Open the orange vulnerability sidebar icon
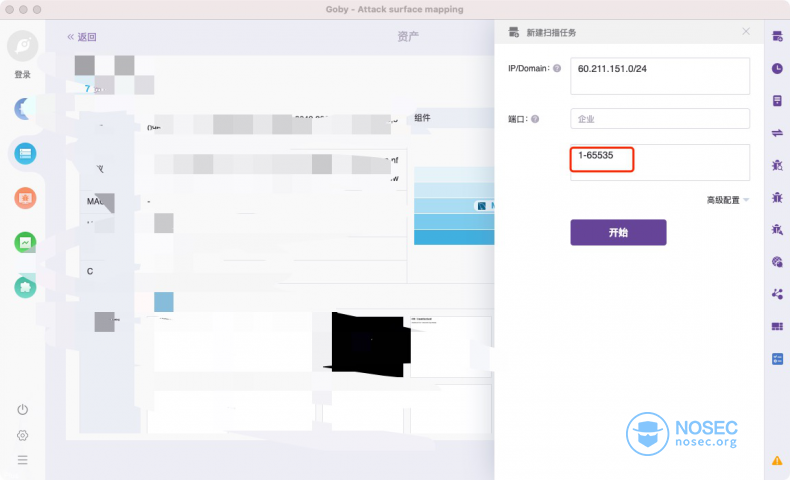The height and width of the screenshot is (480, 790). click(25, 198)
